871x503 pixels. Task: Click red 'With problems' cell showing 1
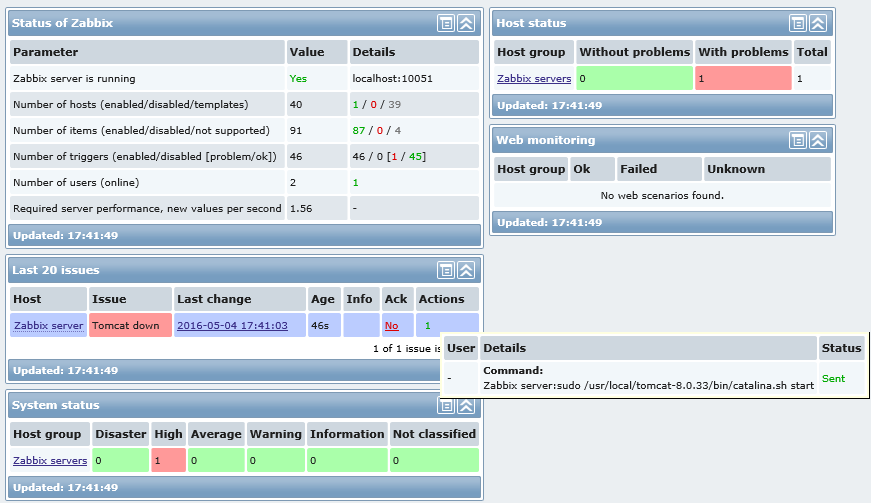pos(743,78)
